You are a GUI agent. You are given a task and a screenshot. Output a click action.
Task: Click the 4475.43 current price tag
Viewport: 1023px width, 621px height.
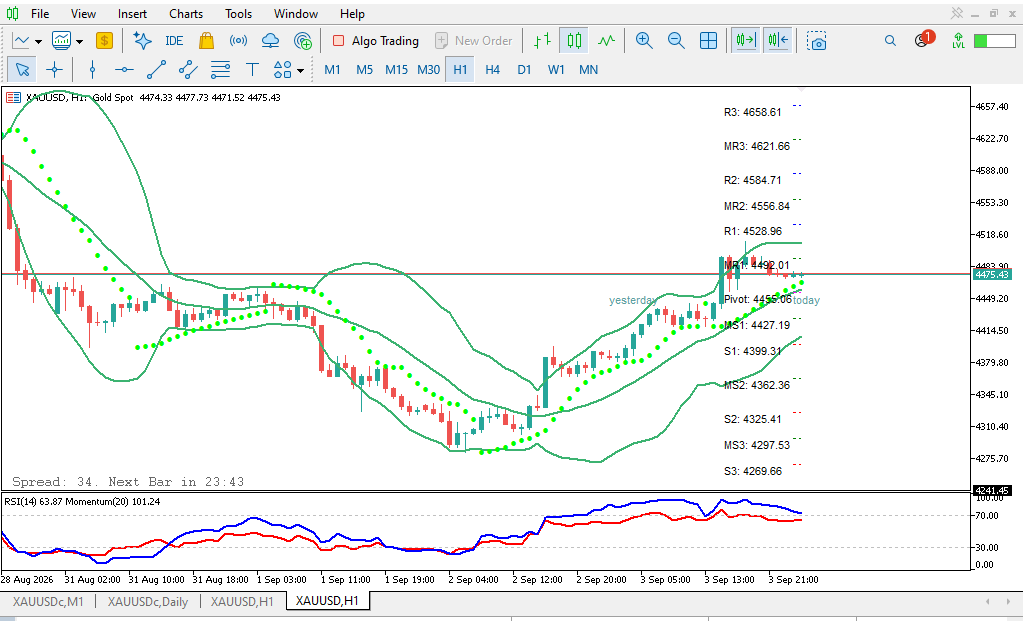pos(992,275)
